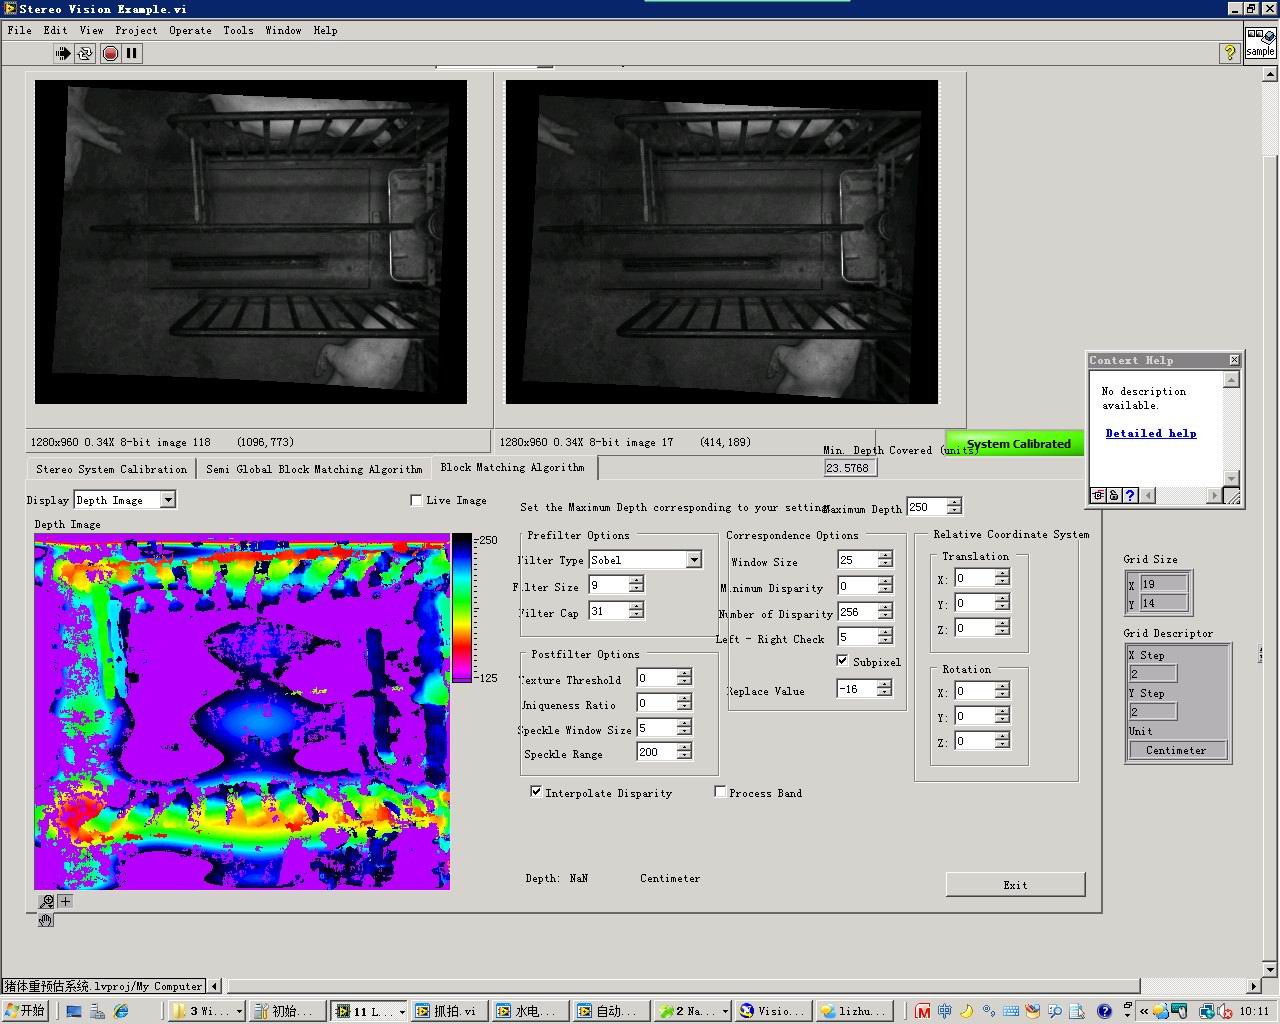Close the Context Help window
Viewport: 1280px width, 1024px height.
[x=1234, y=360]
